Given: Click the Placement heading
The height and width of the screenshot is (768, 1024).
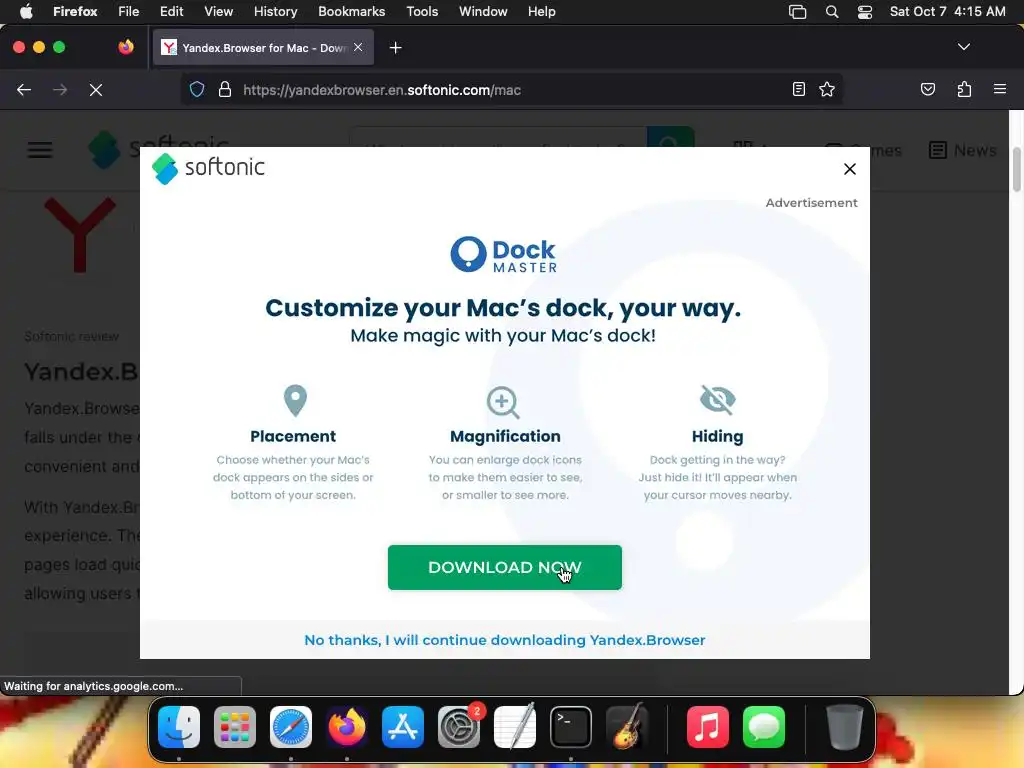Looking at the screenshot, I should tap(293, 436).
